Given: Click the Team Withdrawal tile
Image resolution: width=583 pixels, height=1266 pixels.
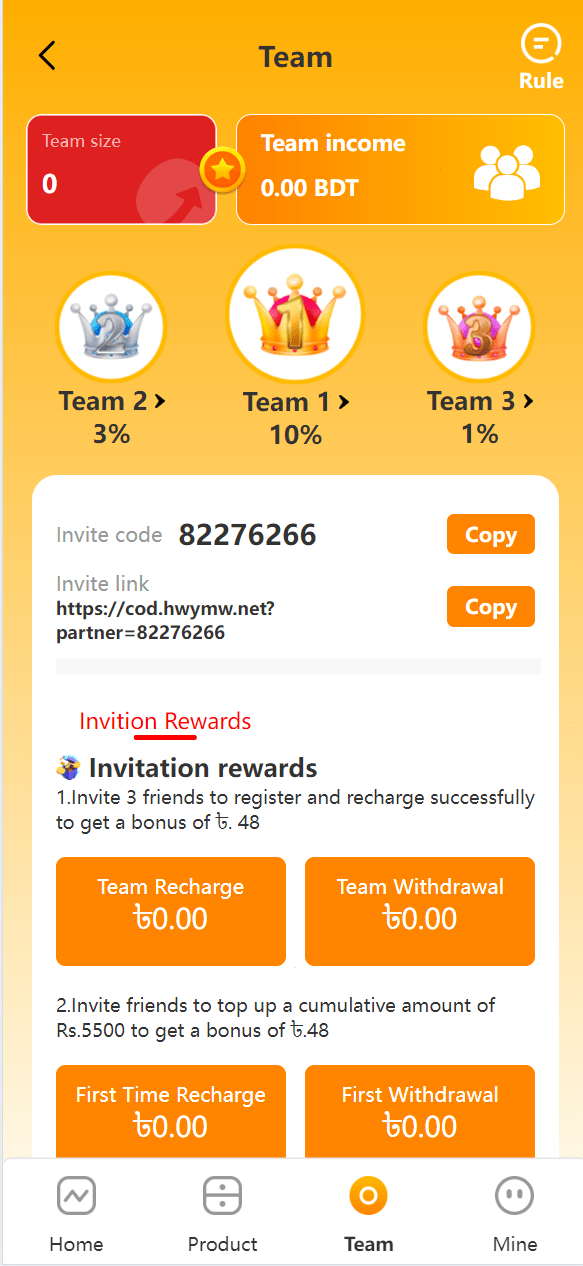Looking at the screenshot, I should (x=420, y=911).
